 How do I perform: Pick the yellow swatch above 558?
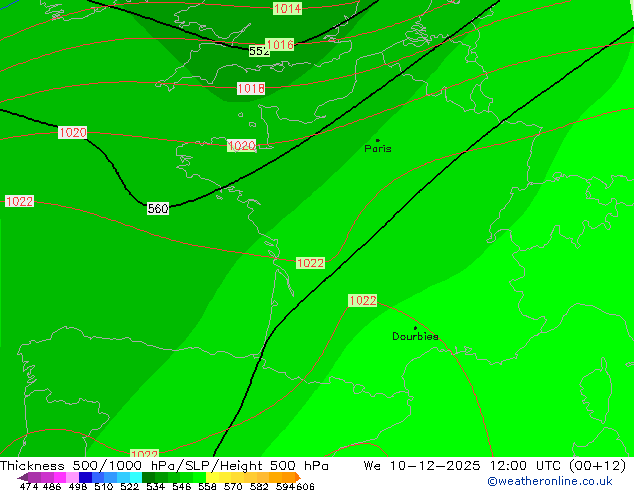click(212, 477)
